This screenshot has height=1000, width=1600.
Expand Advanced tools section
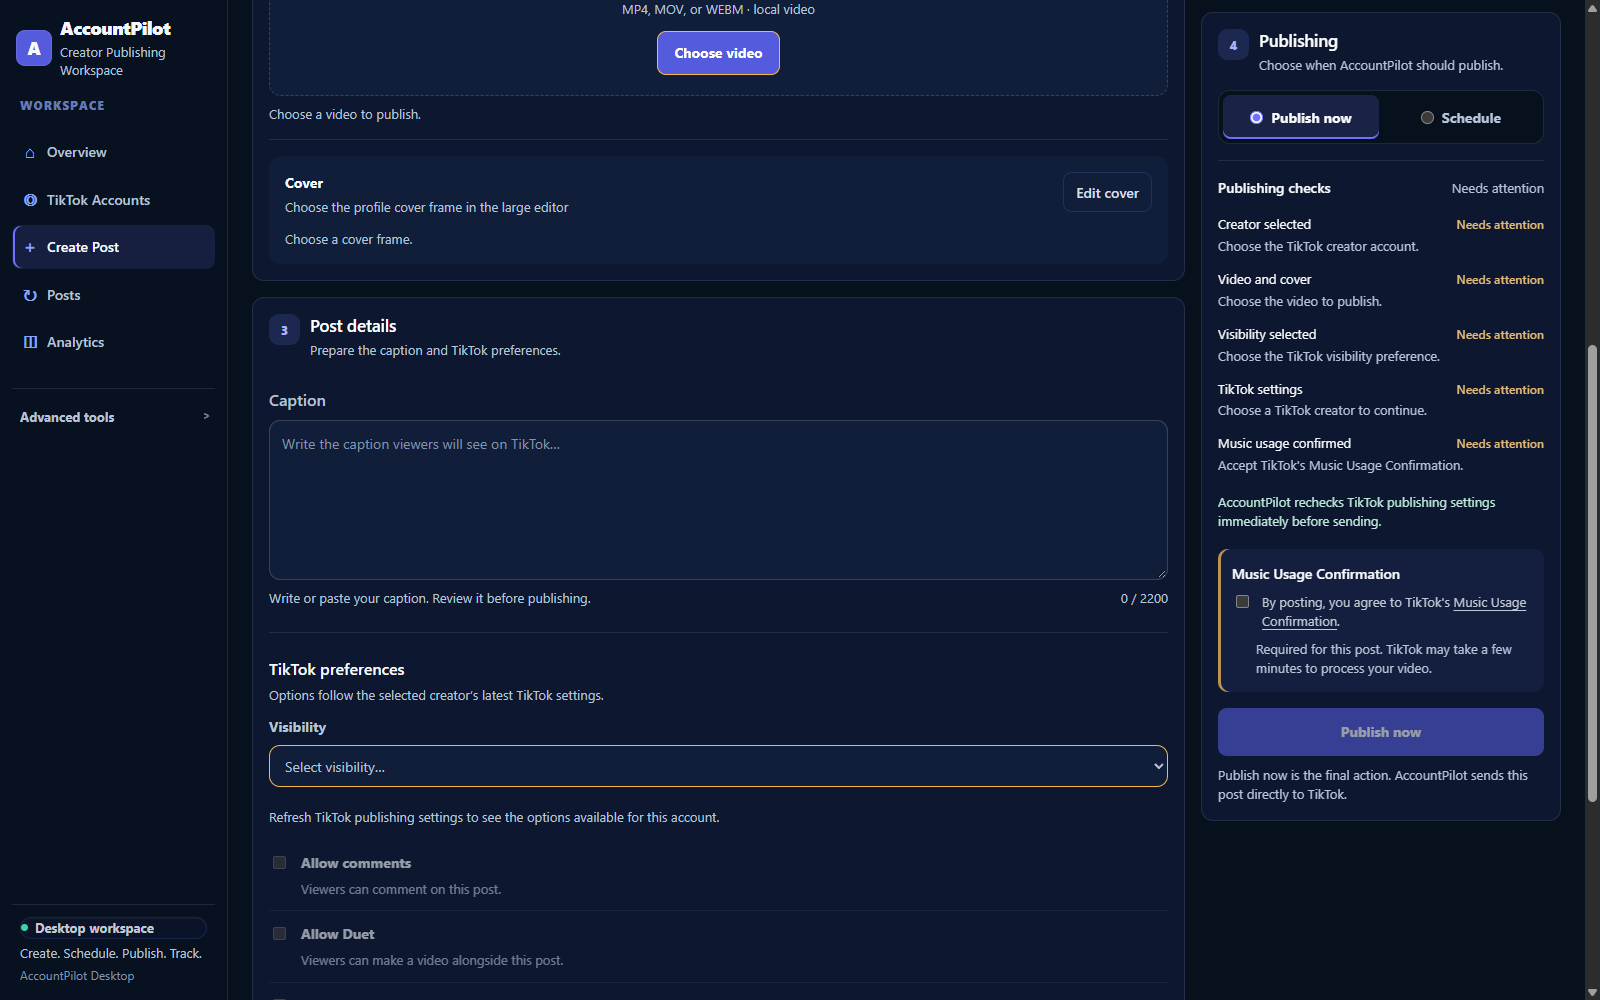click(x=114, y=417)
